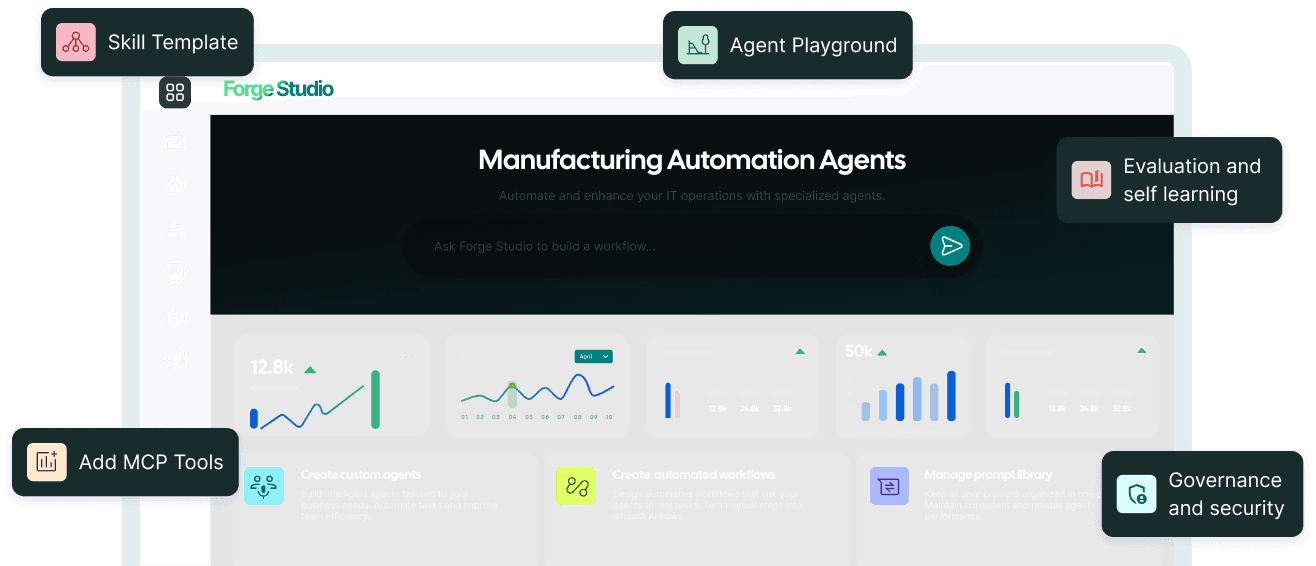The height and width of the screenshot is (566, 1316).
Task: Click the Forge Studio logo
Action: tap(279, 89)
